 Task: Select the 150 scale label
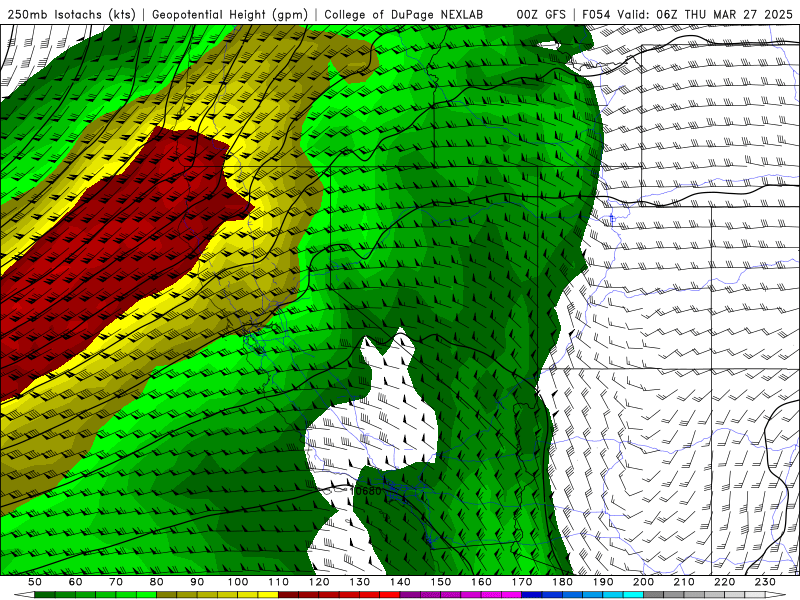(441, 582)
